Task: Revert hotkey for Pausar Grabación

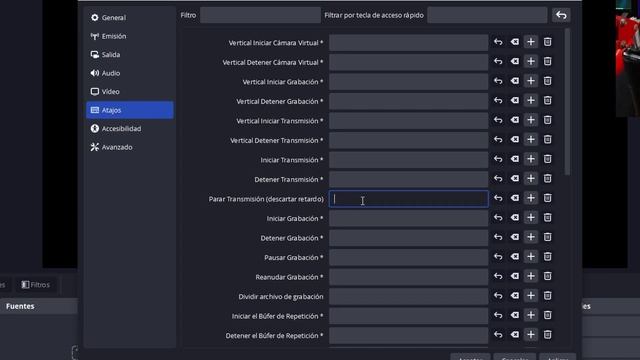Action: (x=498, y=257)
